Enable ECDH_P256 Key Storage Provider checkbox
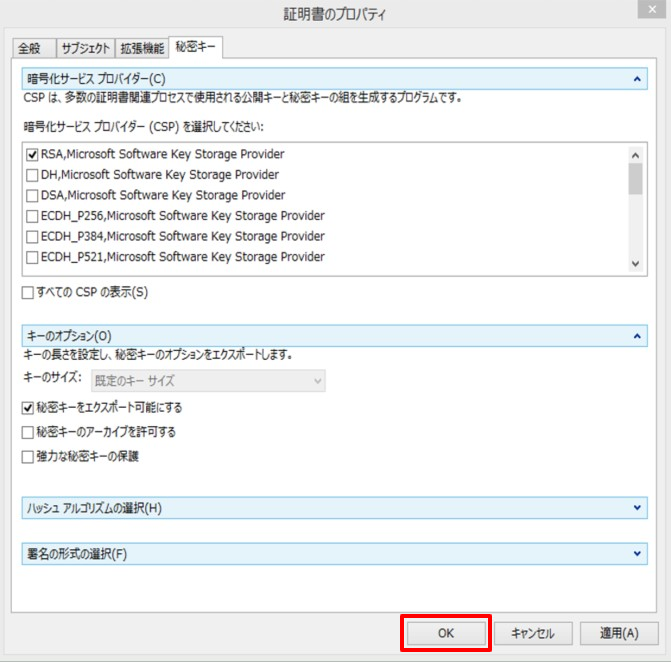 click(x=32, y=216)
